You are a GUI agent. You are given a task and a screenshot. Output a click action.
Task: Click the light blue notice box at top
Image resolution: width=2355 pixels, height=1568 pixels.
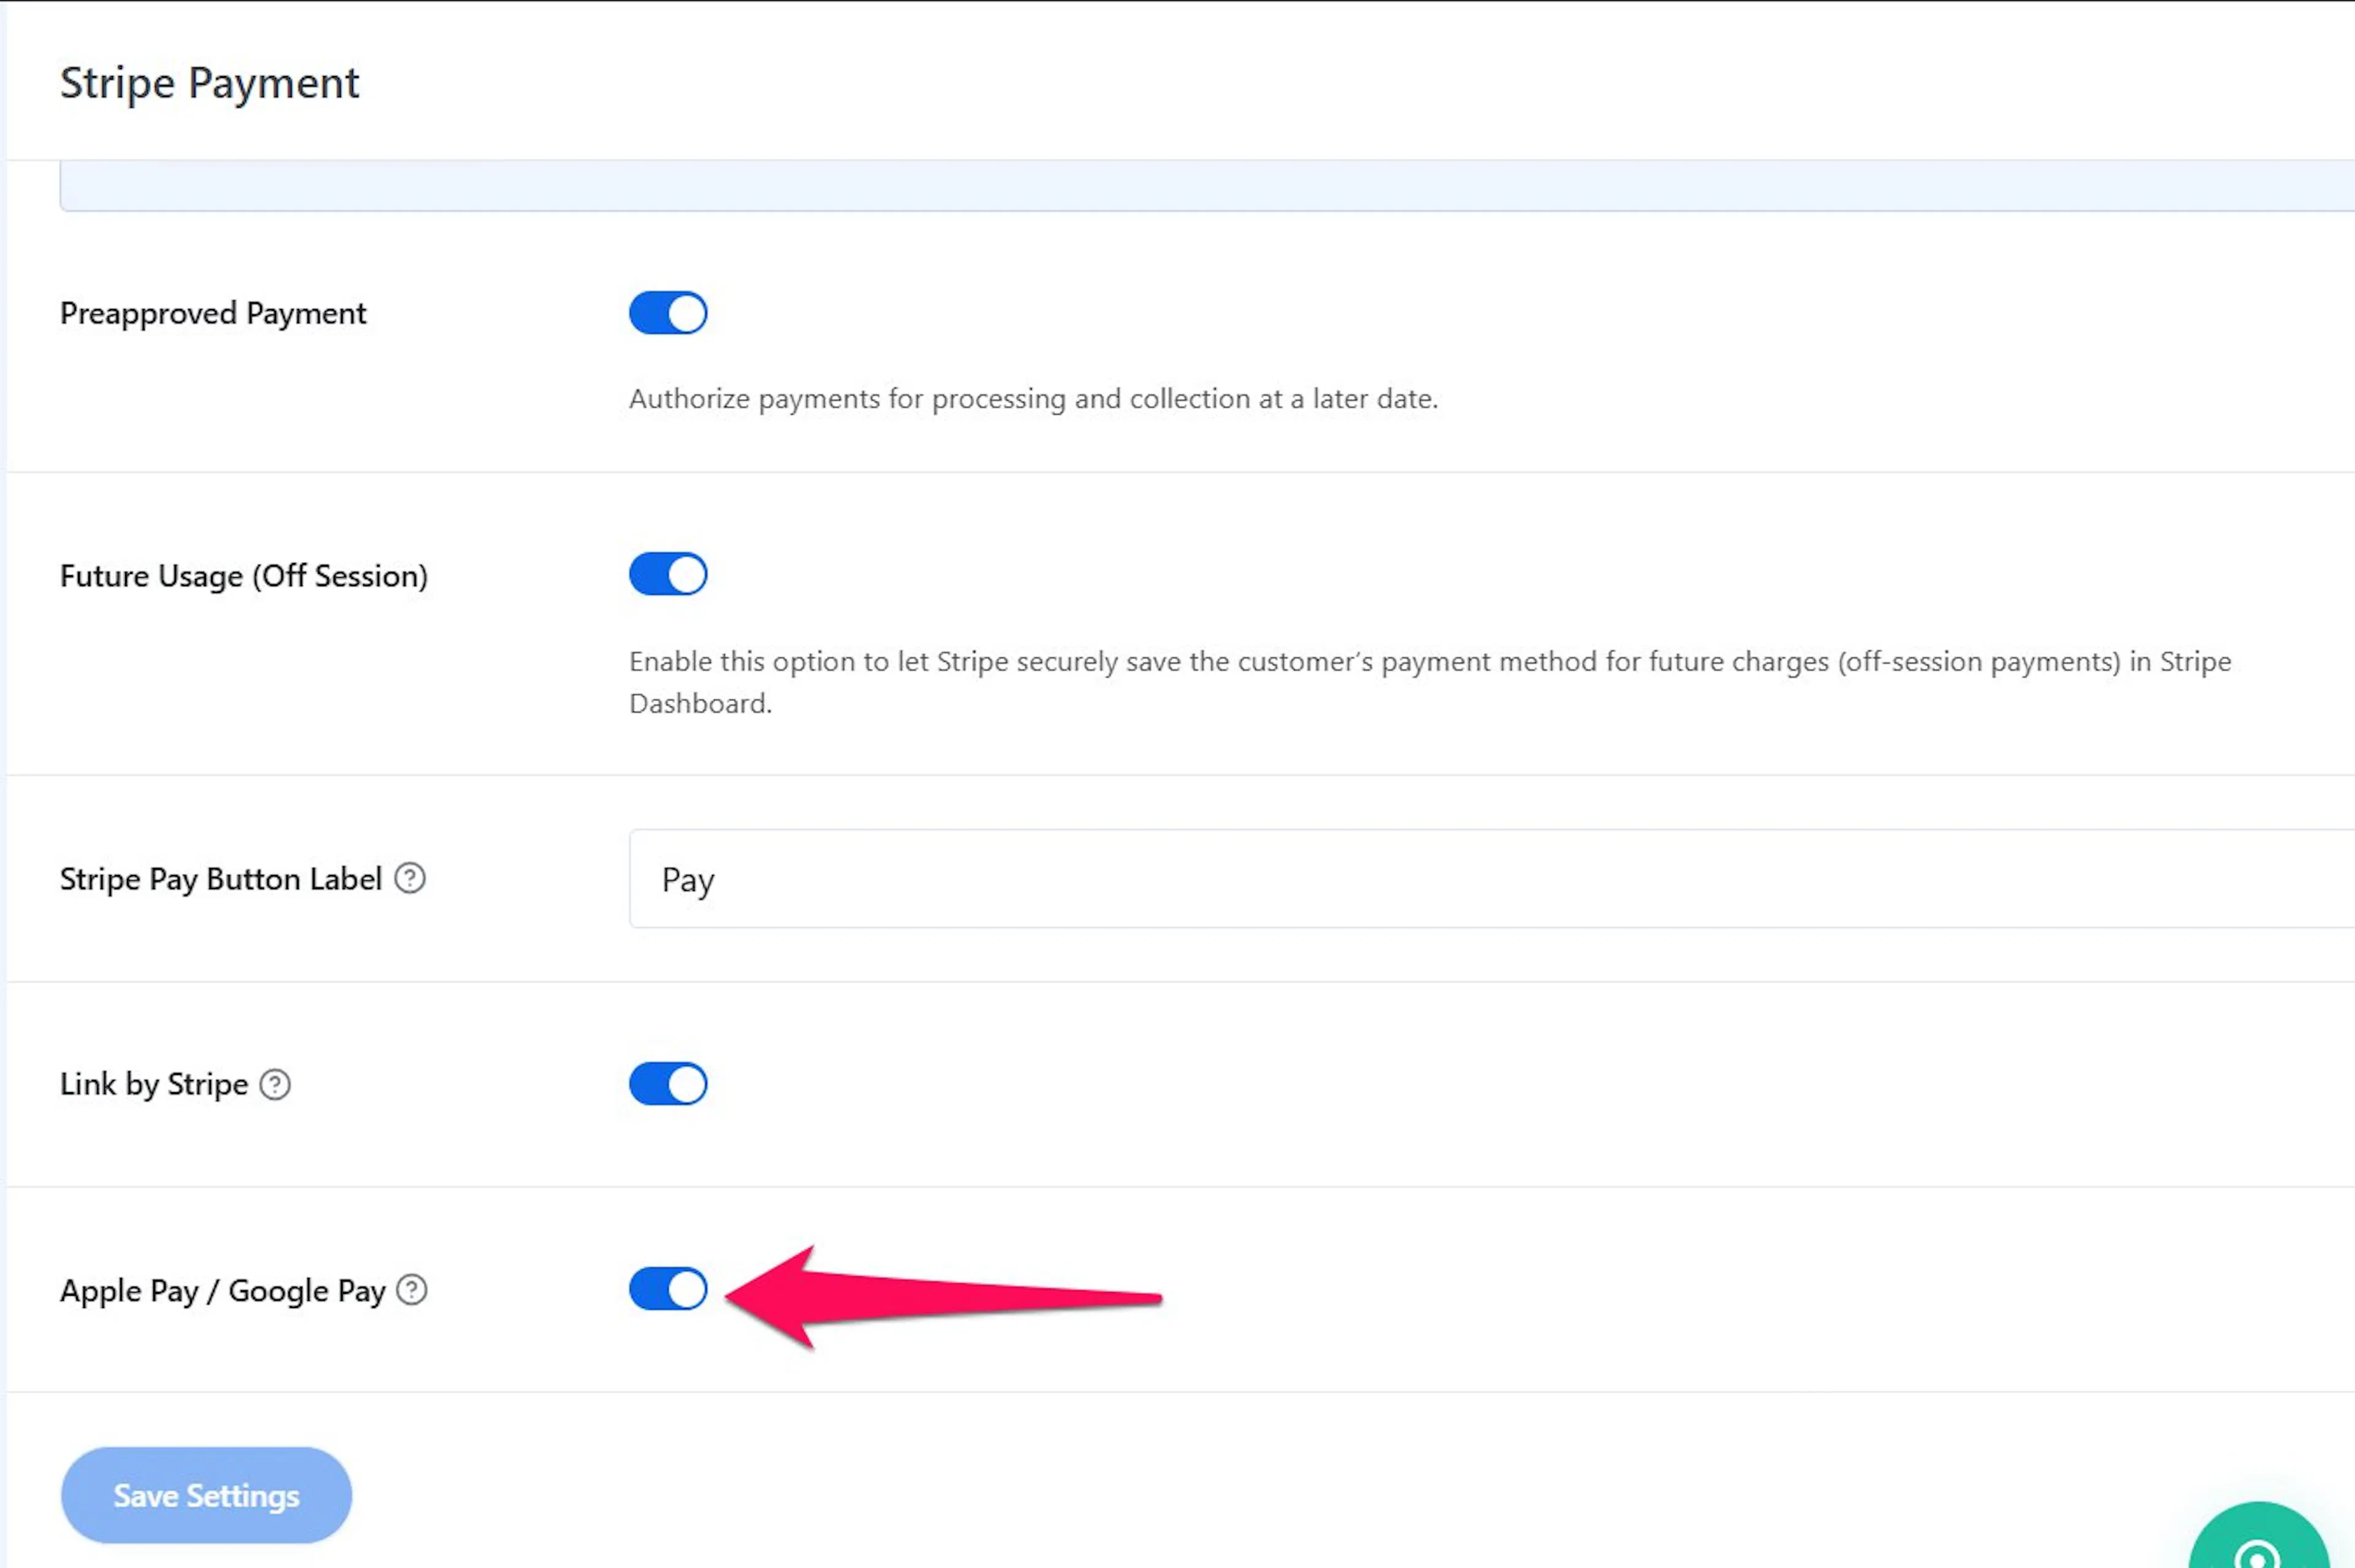click(1207, 186)
